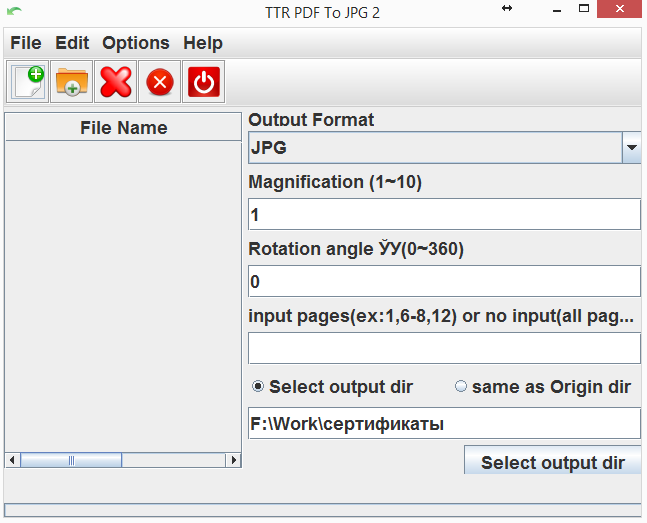Viewport: 647px width, 523px height.
Task: Click the input pages text field
Action: tap(444, 348)
